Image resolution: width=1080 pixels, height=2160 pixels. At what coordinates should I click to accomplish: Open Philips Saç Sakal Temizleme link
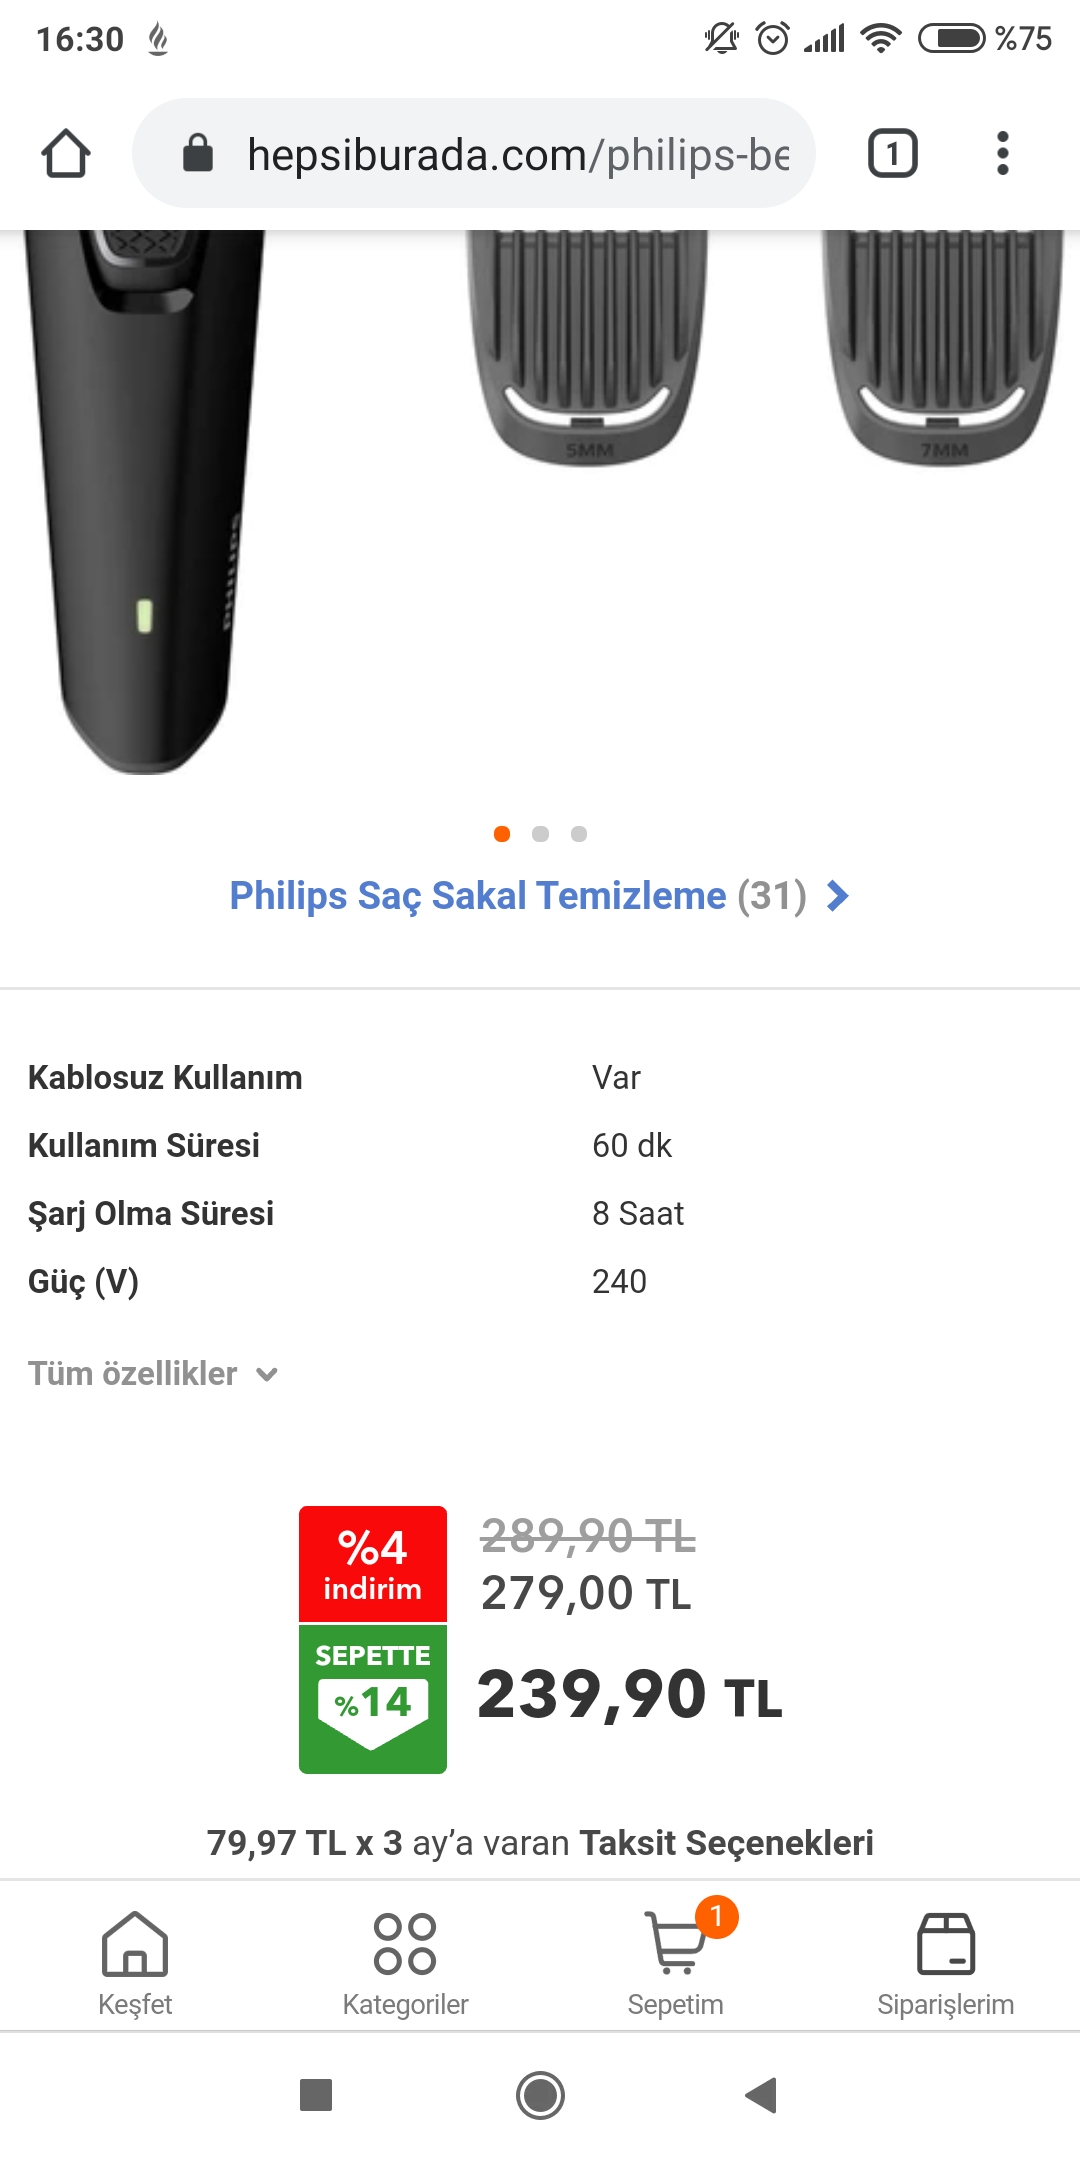tap(478, 896)
